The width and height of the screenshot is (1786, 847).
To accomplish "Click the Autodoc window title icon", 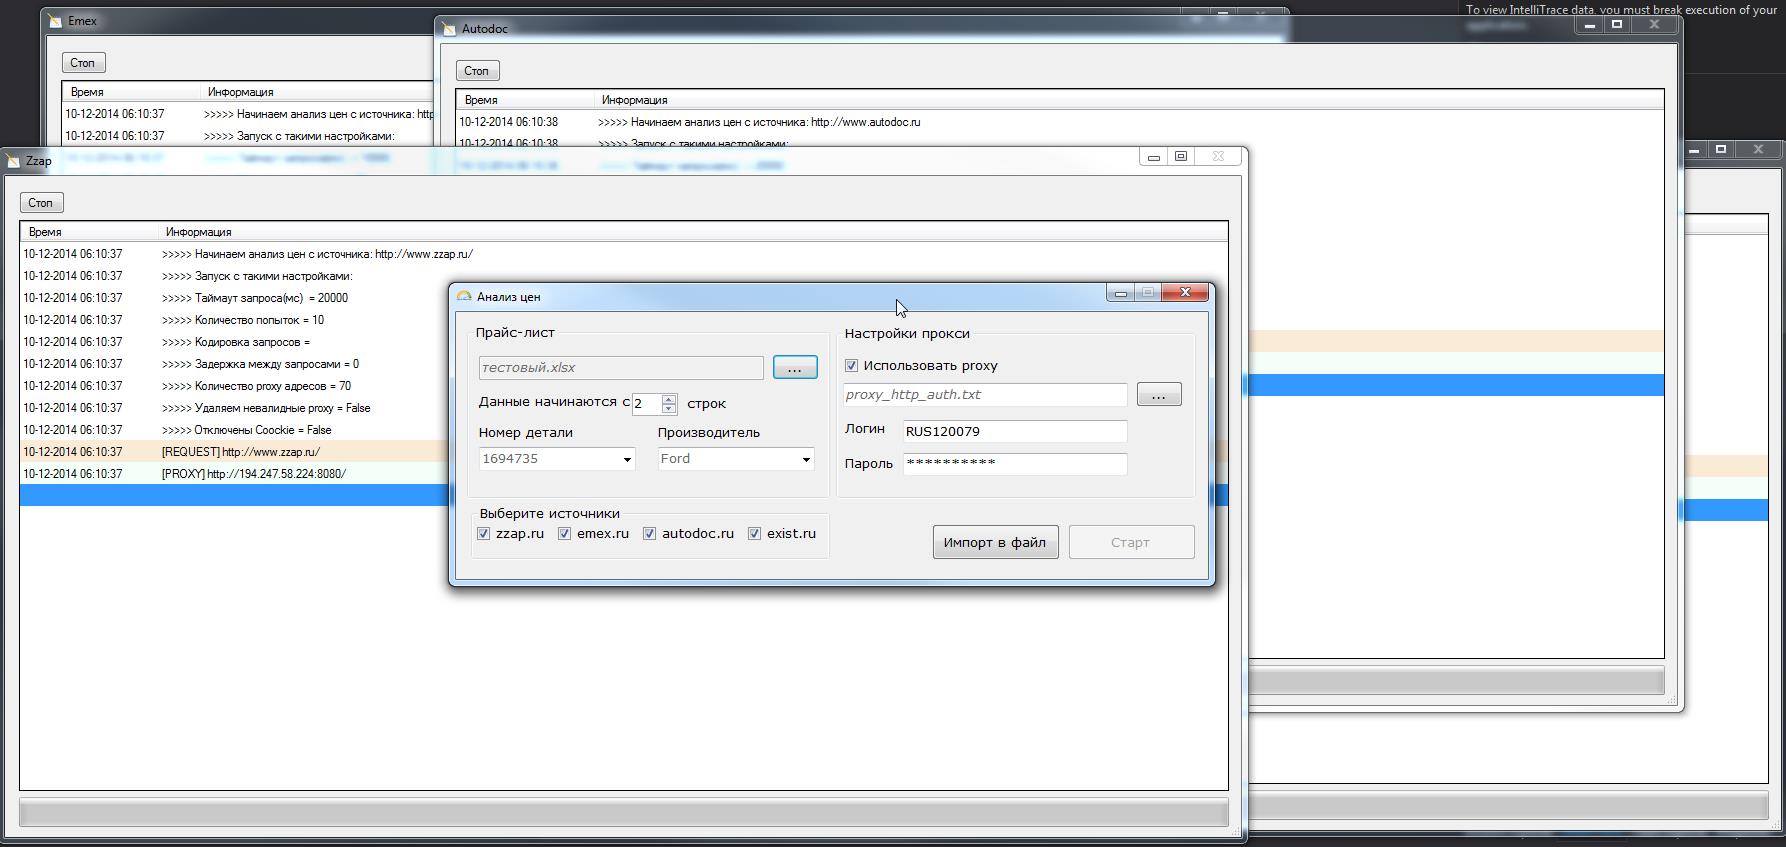I will [x=450, y=29].
